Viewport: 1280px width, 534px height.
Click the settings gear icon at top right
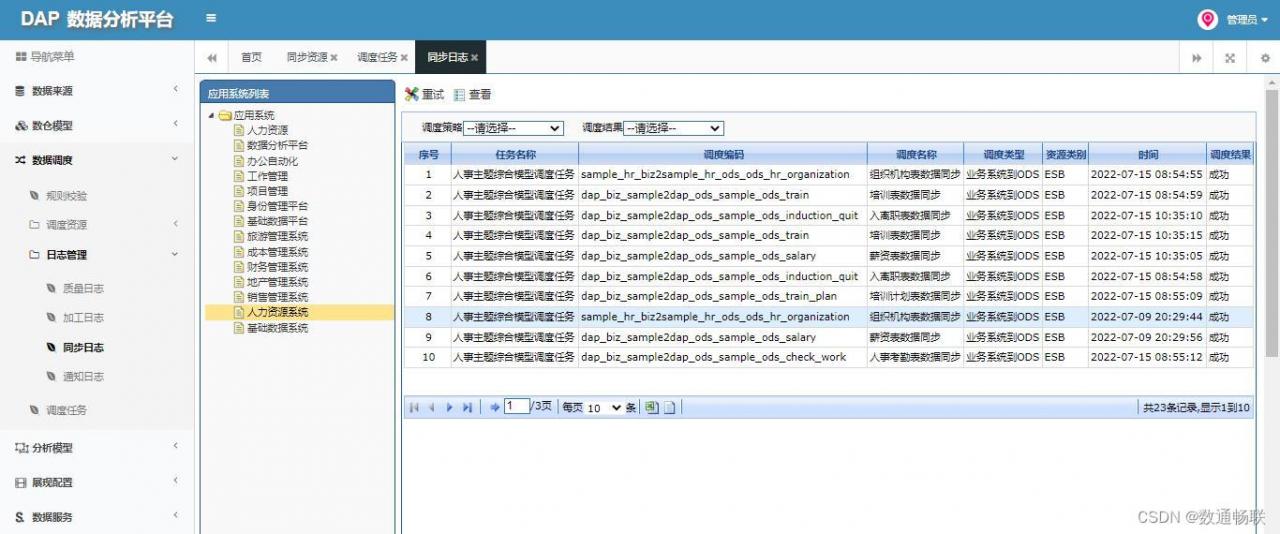point(1264,58)
